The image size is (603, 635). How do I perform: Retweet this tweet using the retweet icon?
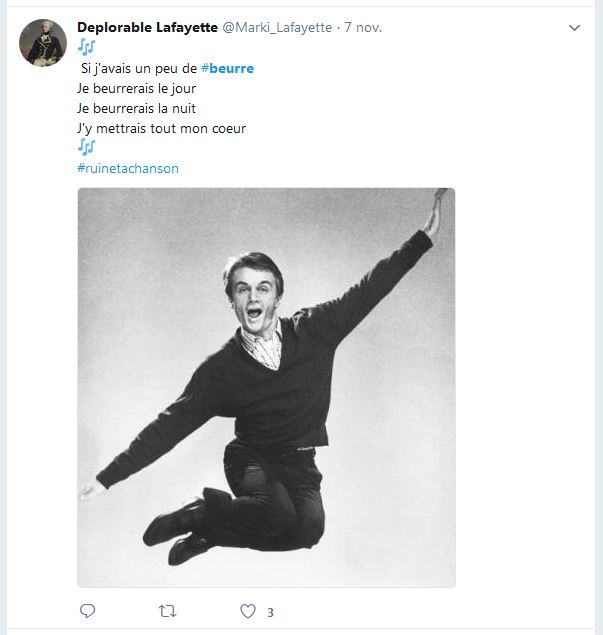(x=167, y=611)
